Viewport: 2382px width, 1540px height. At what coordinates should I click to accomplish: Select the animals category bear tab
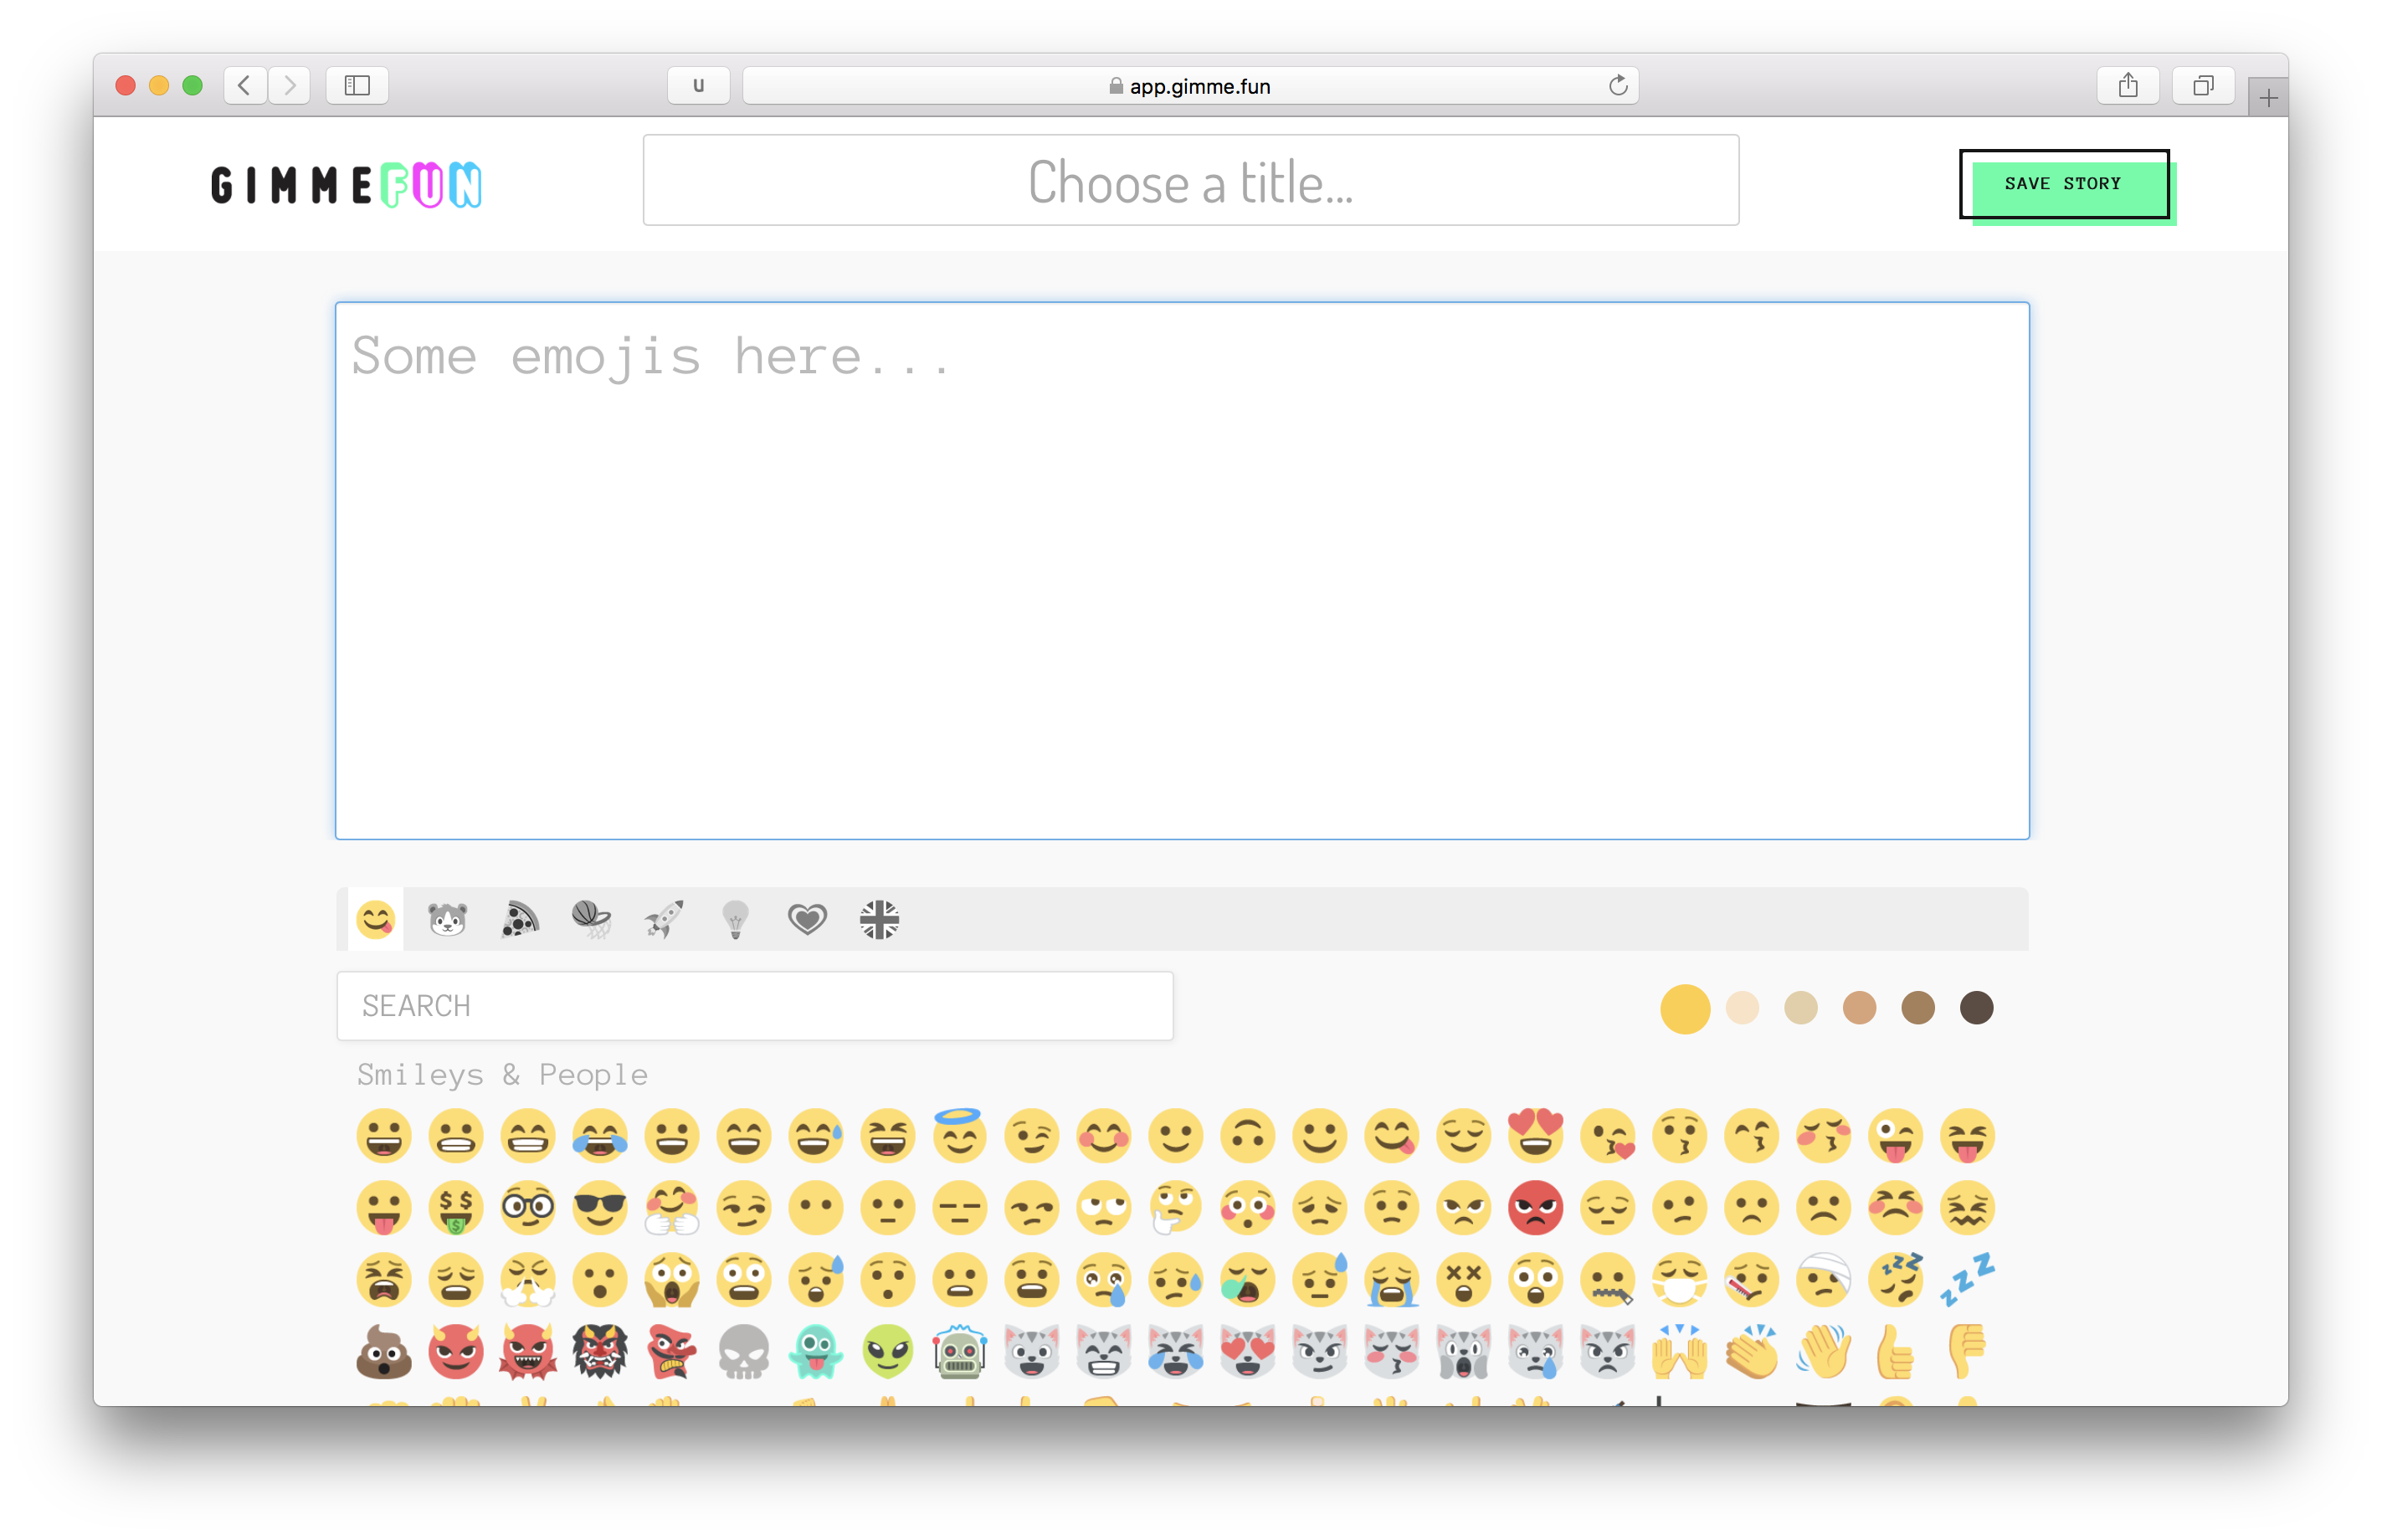pyautogui.click(x=447, y=919)
